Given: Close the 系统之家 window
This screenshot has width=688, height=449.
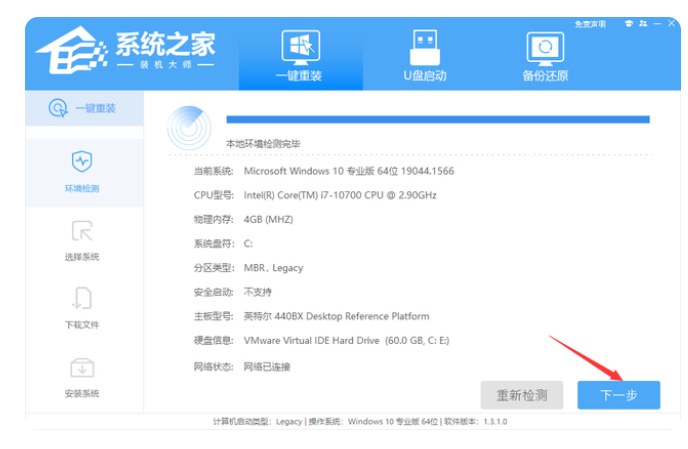Looking at the screenshot, I should pyautogui.click(x=671, y=23).
